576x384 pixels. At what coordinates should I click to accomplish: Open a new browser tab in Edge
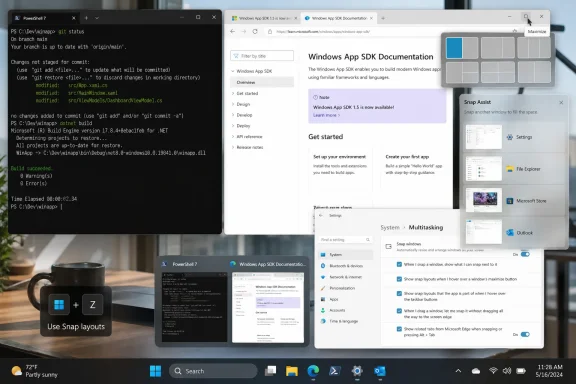click(x=383, y=18)
